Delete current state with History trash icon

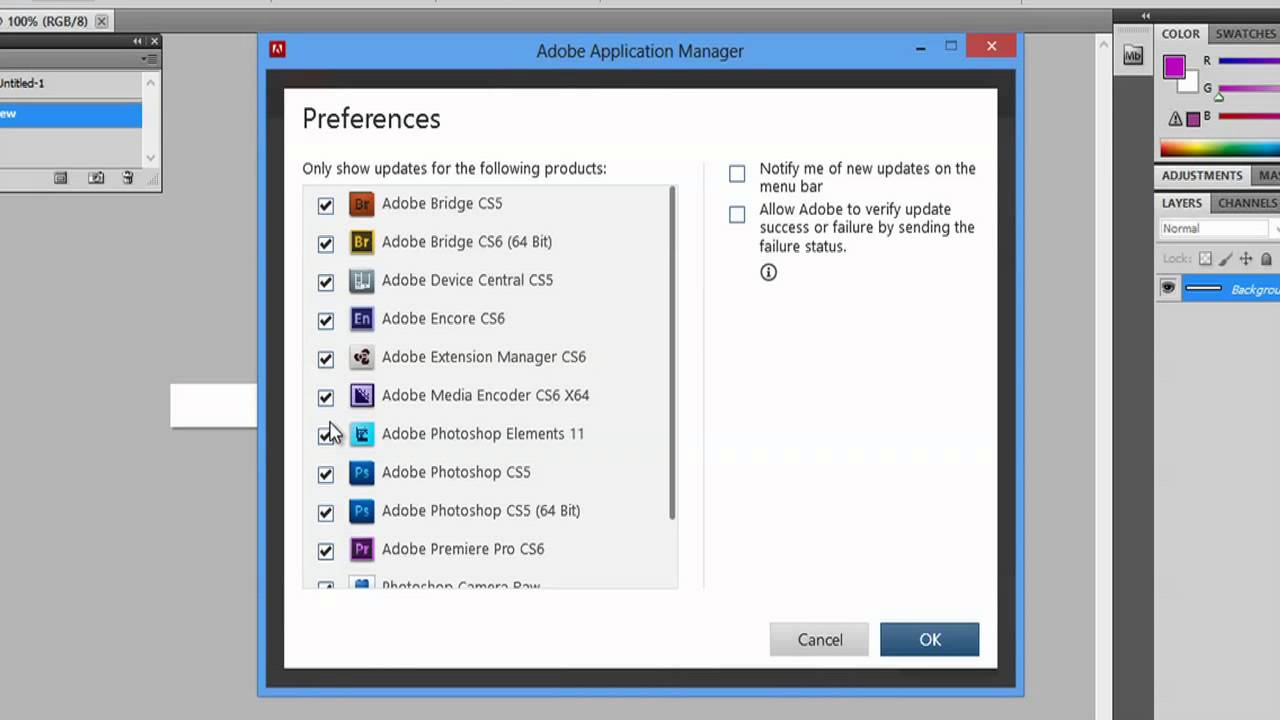click(128, 178)
